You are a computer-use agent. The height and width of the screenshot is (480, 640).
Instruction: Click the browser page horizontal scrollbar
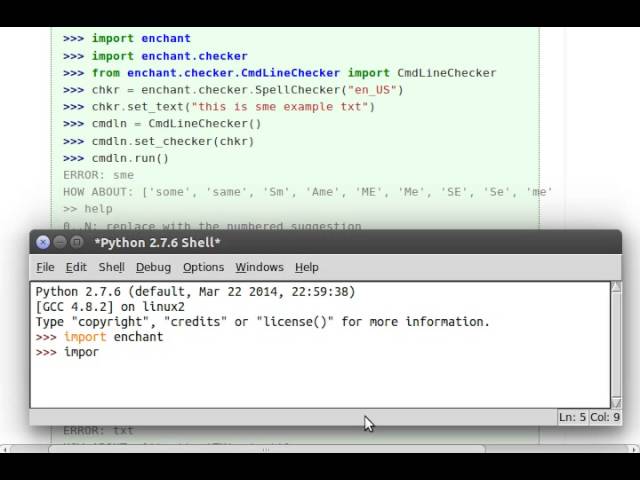click(267, 449)
